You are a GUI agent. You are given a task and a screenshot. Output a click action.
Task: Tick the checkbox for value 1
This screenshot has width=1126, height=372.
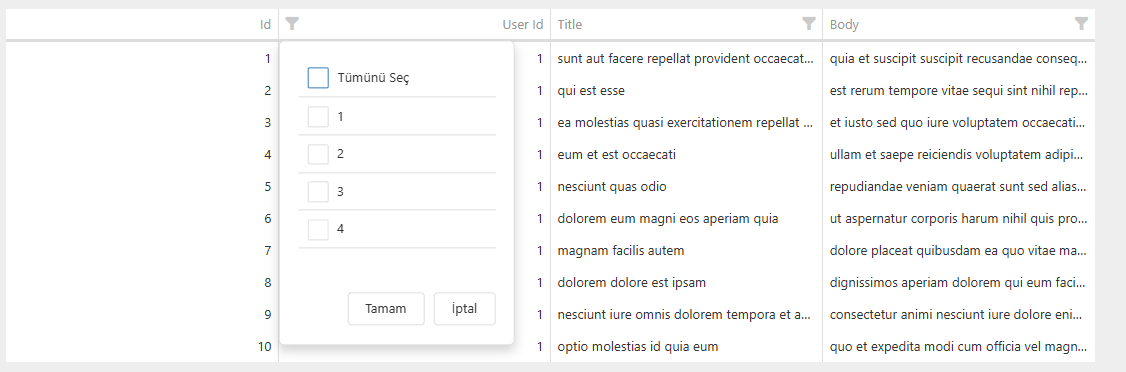pyautogui.click(x=318, y=116)
